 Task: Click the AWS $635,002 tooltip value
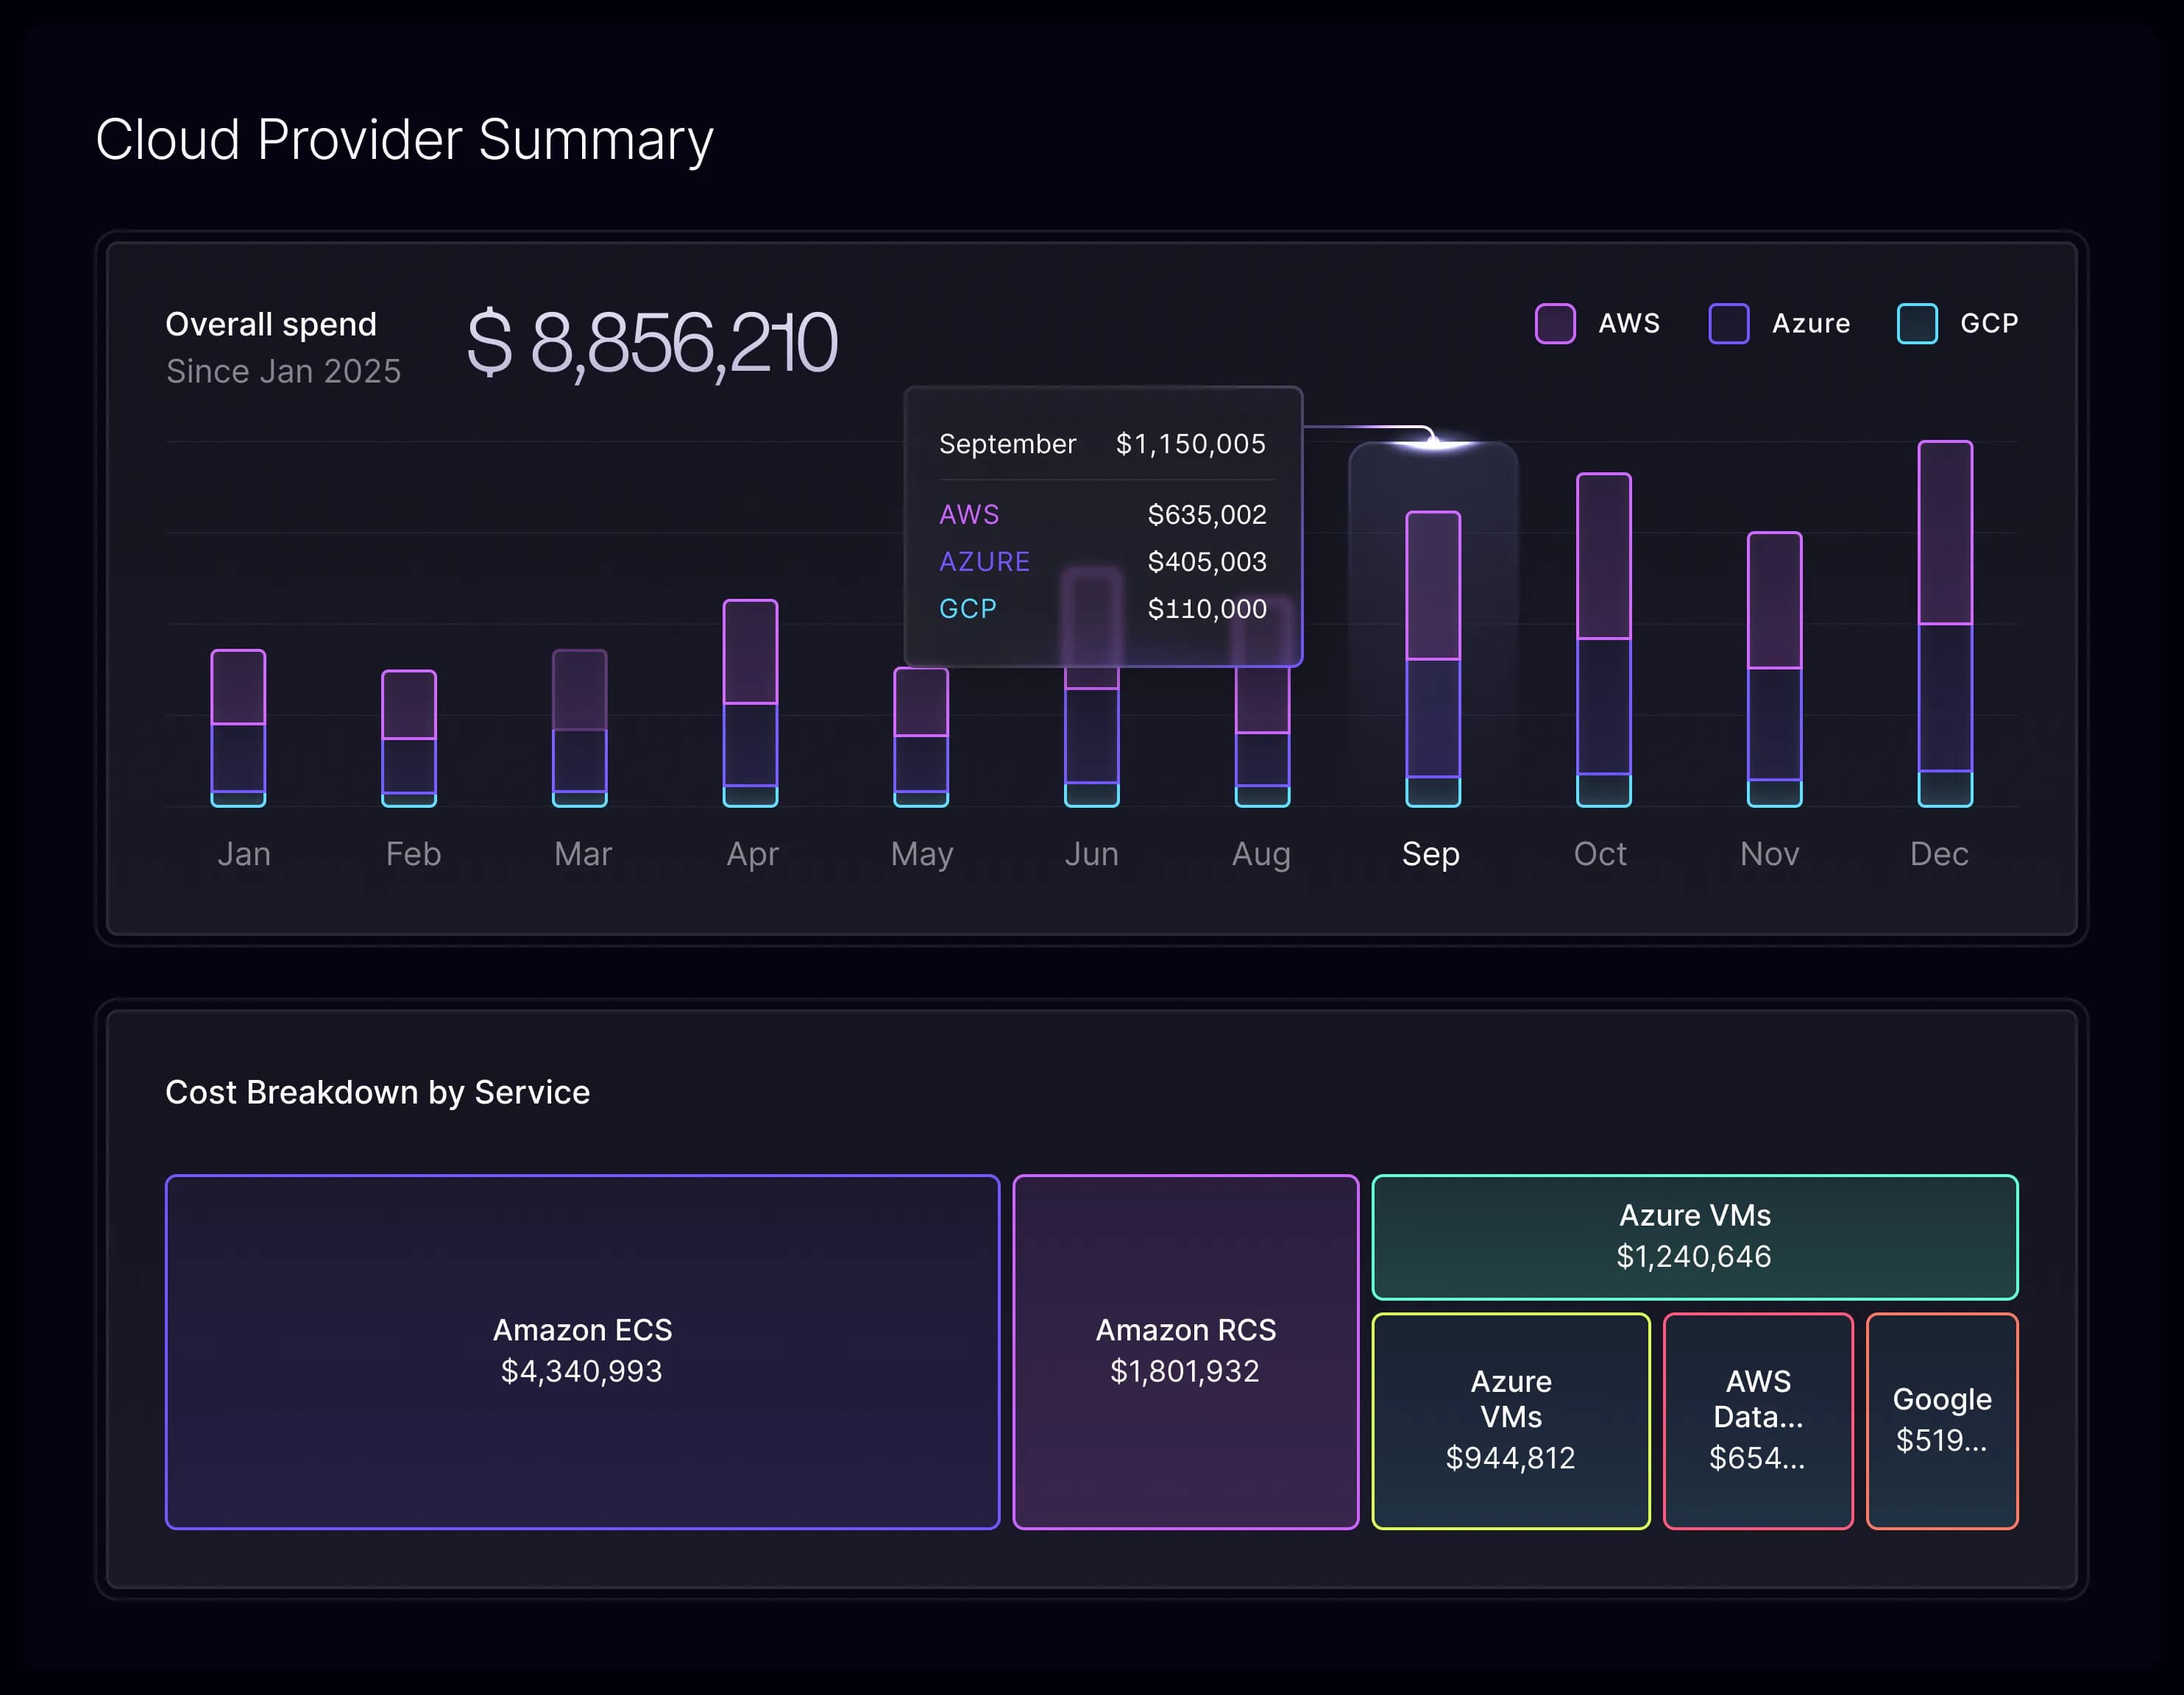(1207, 515)
